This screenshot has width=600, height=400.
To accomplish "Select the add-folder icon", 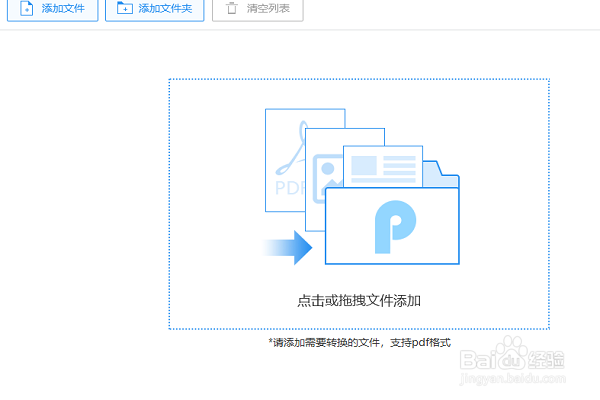I will [125, 8].
